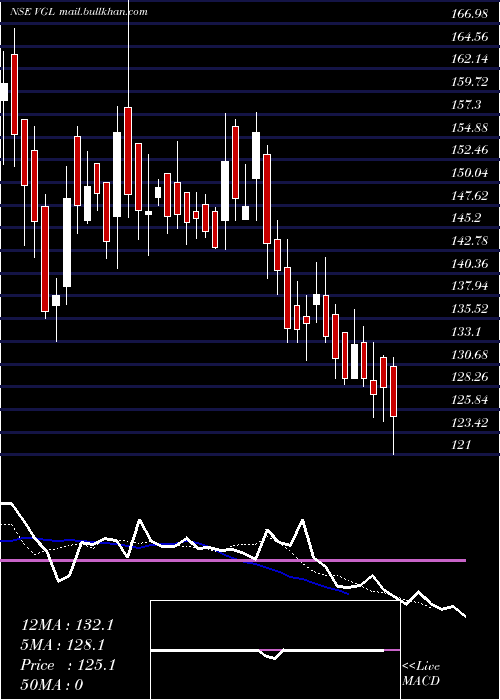The height and width of the screenshot is (700, 500).
Task: Click the '12MA : 132.1' indicator value
Action: [x=67, y=625]
